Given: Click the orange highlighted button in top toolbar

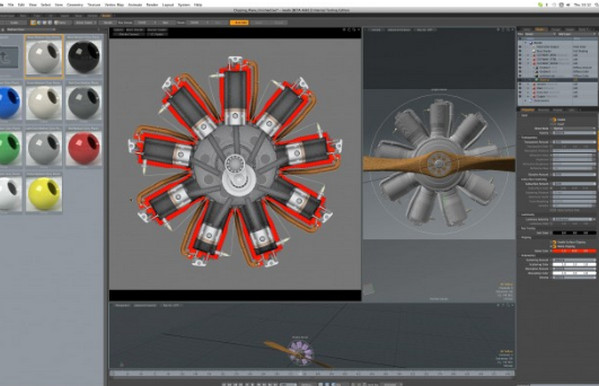Looking at the screenshot, I should [x=239, y=23].
